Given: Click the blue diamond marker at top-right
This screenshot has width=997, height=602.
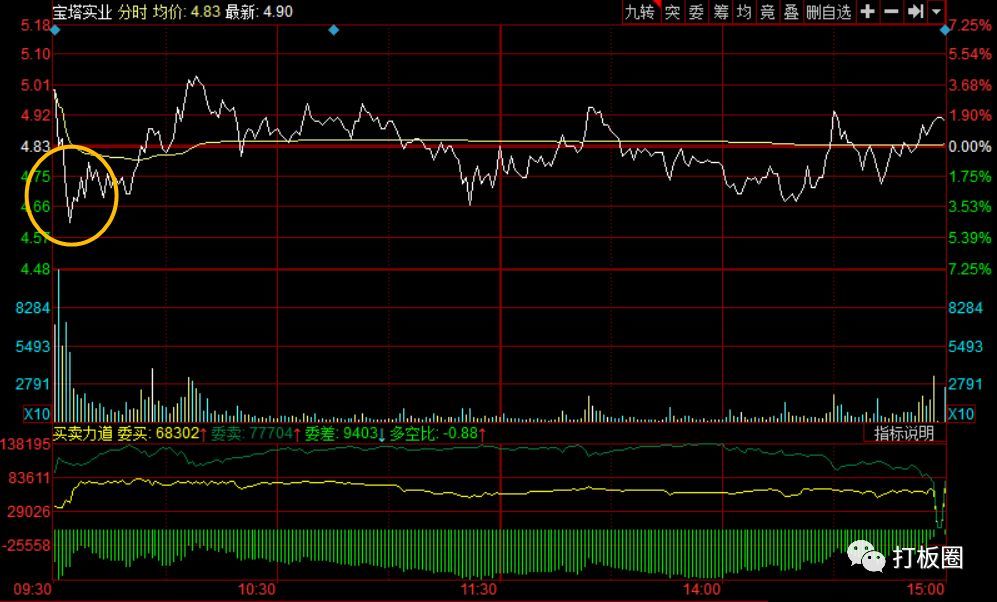Looking at the screenshot, I should point(945,30).
